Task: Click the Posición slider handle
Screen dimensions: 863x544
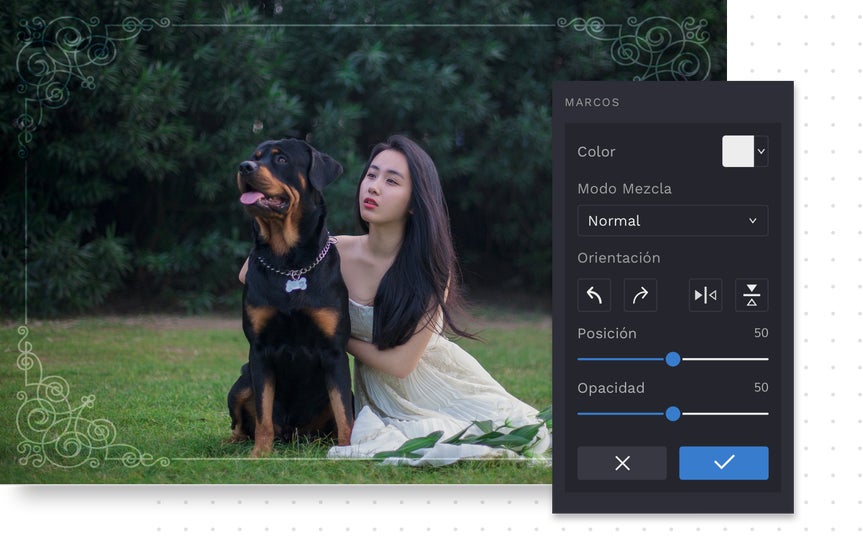Action: tap(673, 359)
